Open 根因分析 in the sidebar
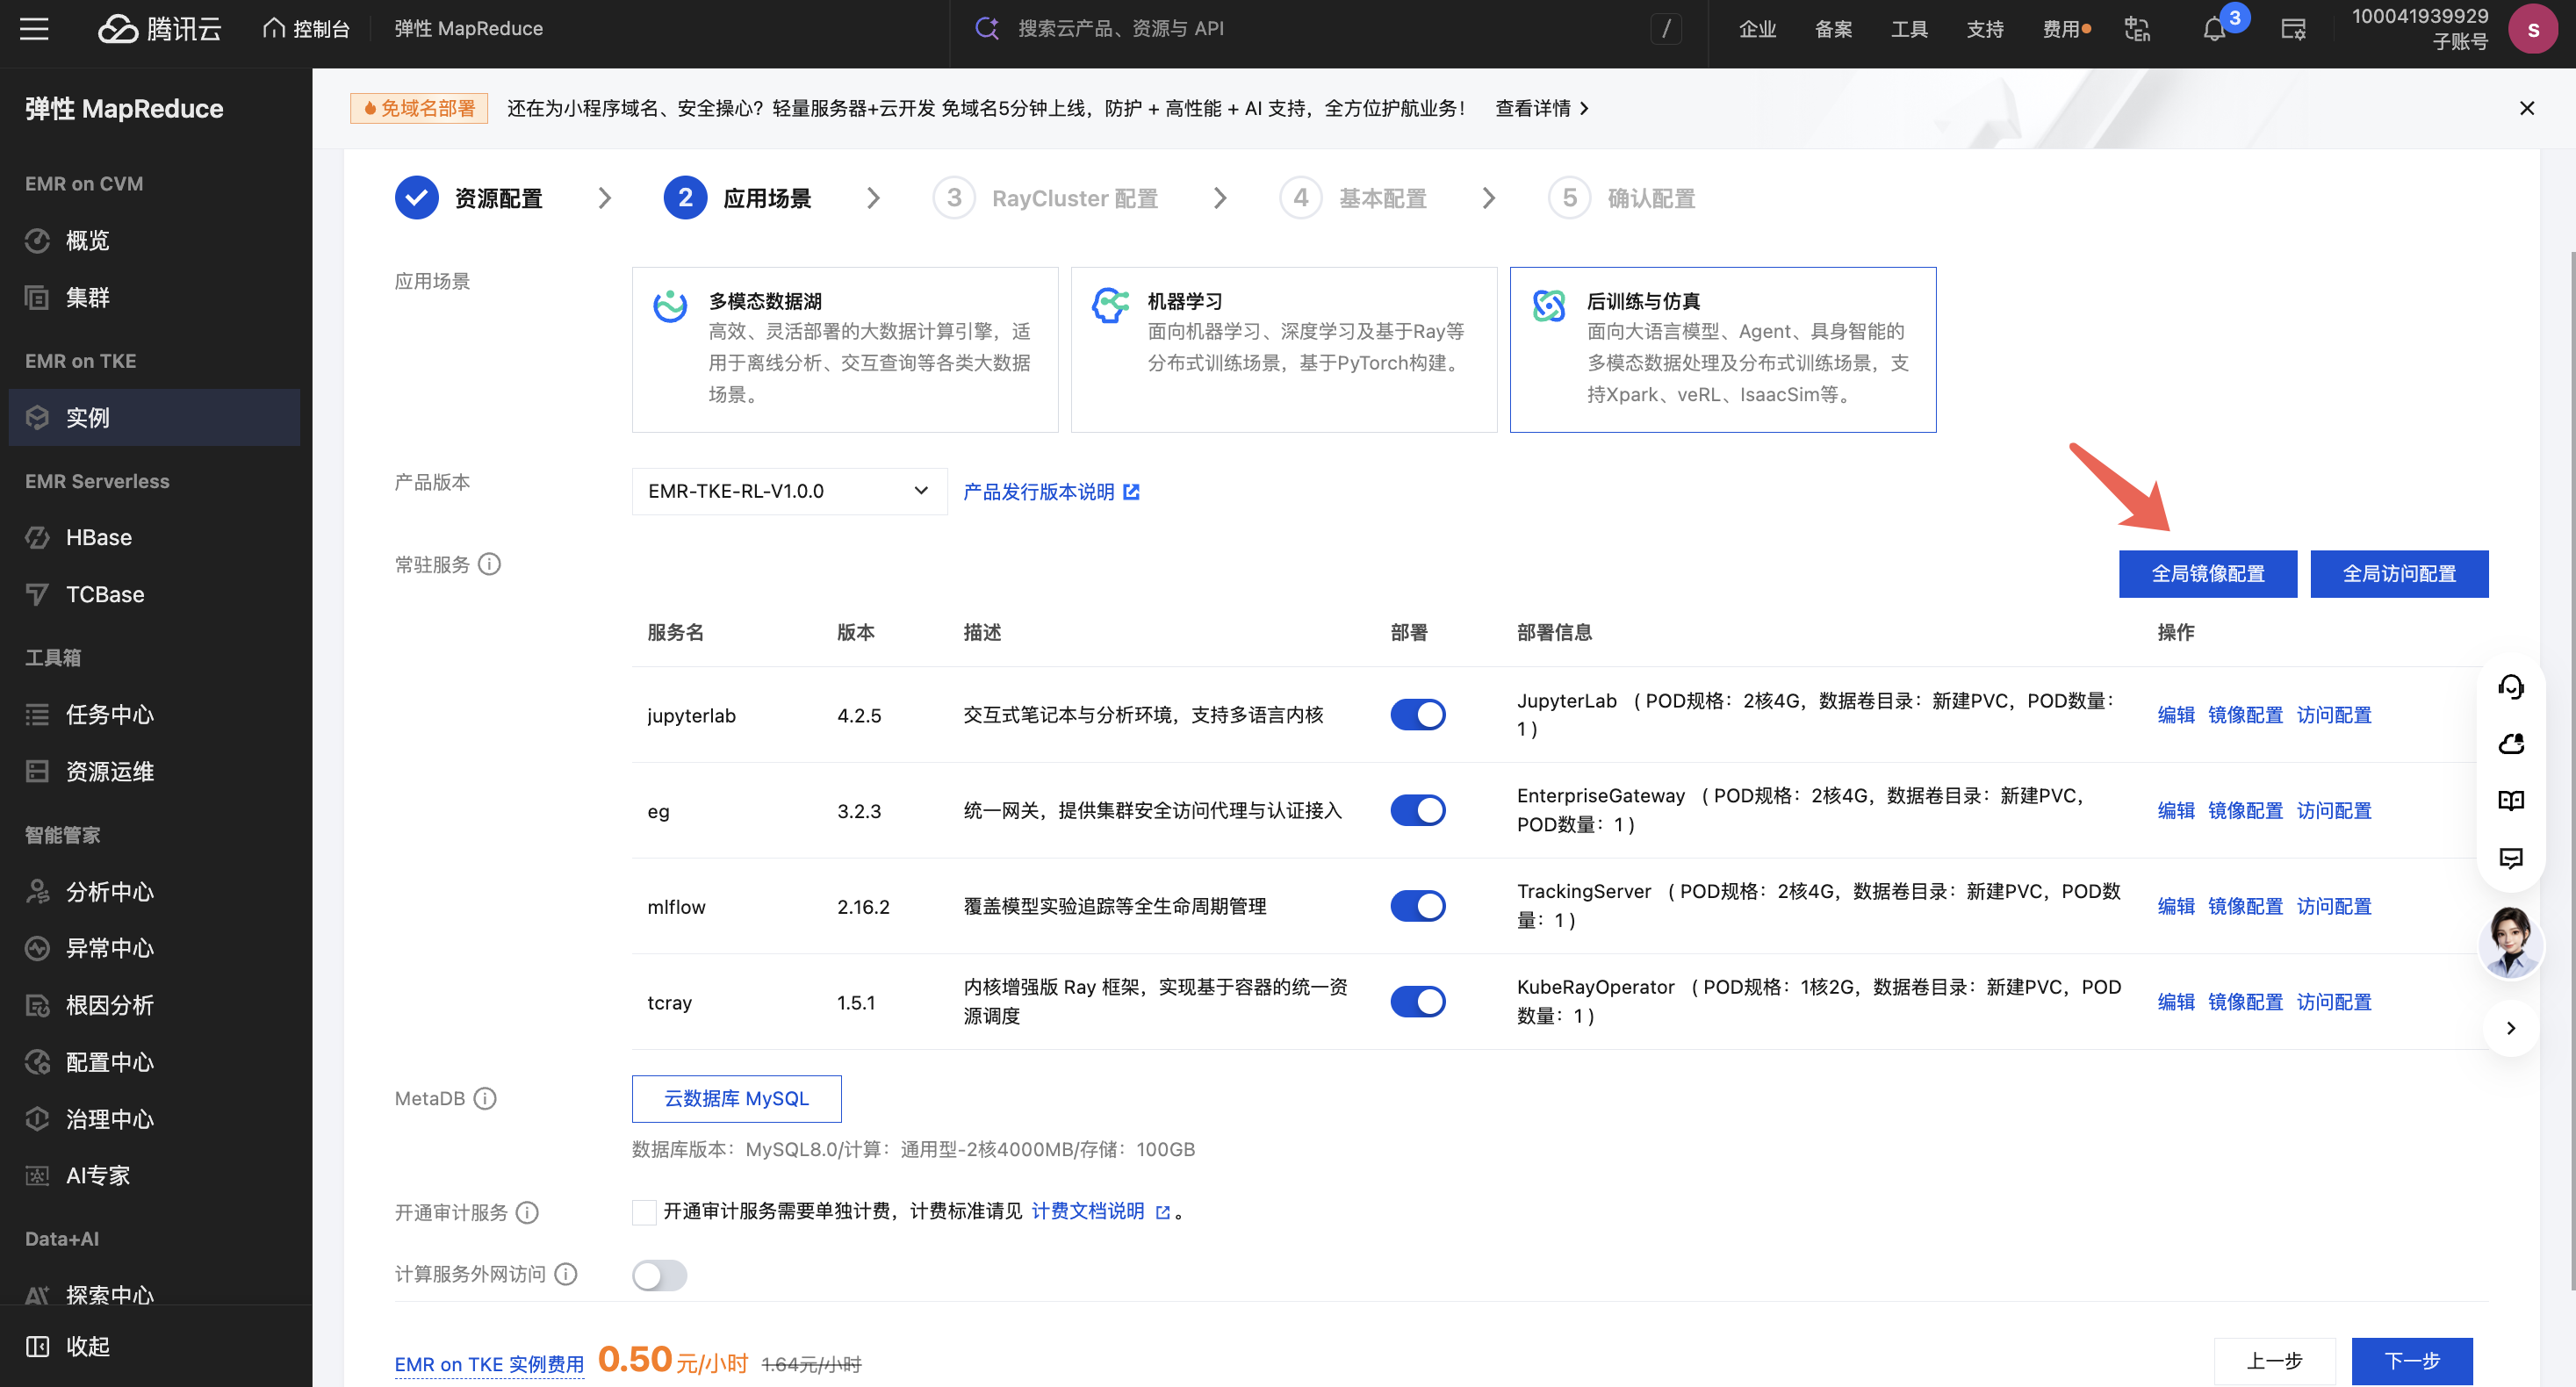2576x1387 pixels. (x=154, y=1005)
